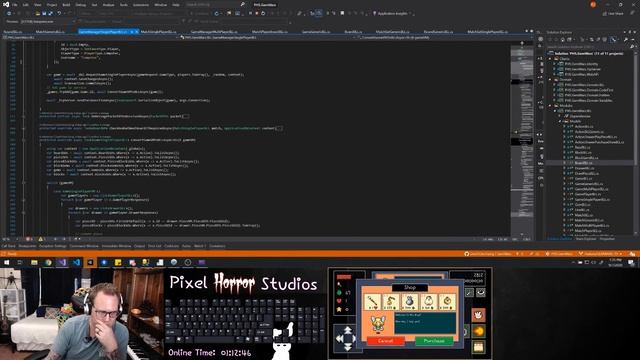640x360 pixels.
Task: Open the Output window tab
Action: point(140,246)
